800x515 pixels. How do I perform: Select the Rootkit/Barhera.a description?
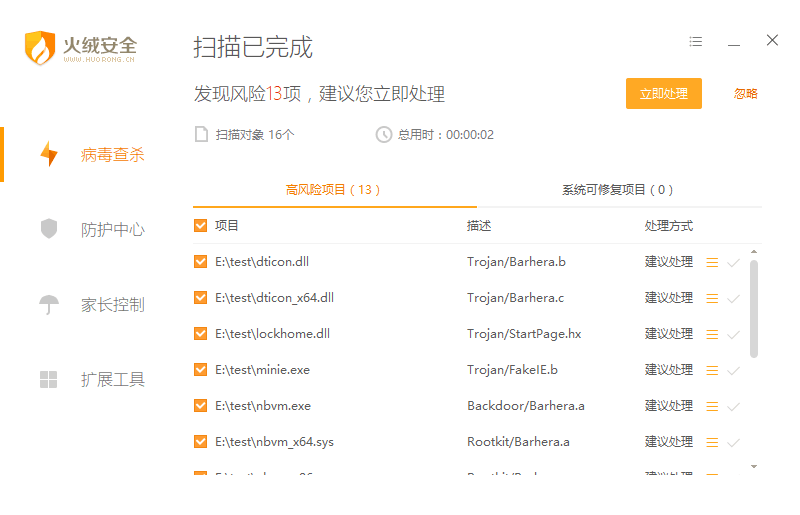(518, 442)
